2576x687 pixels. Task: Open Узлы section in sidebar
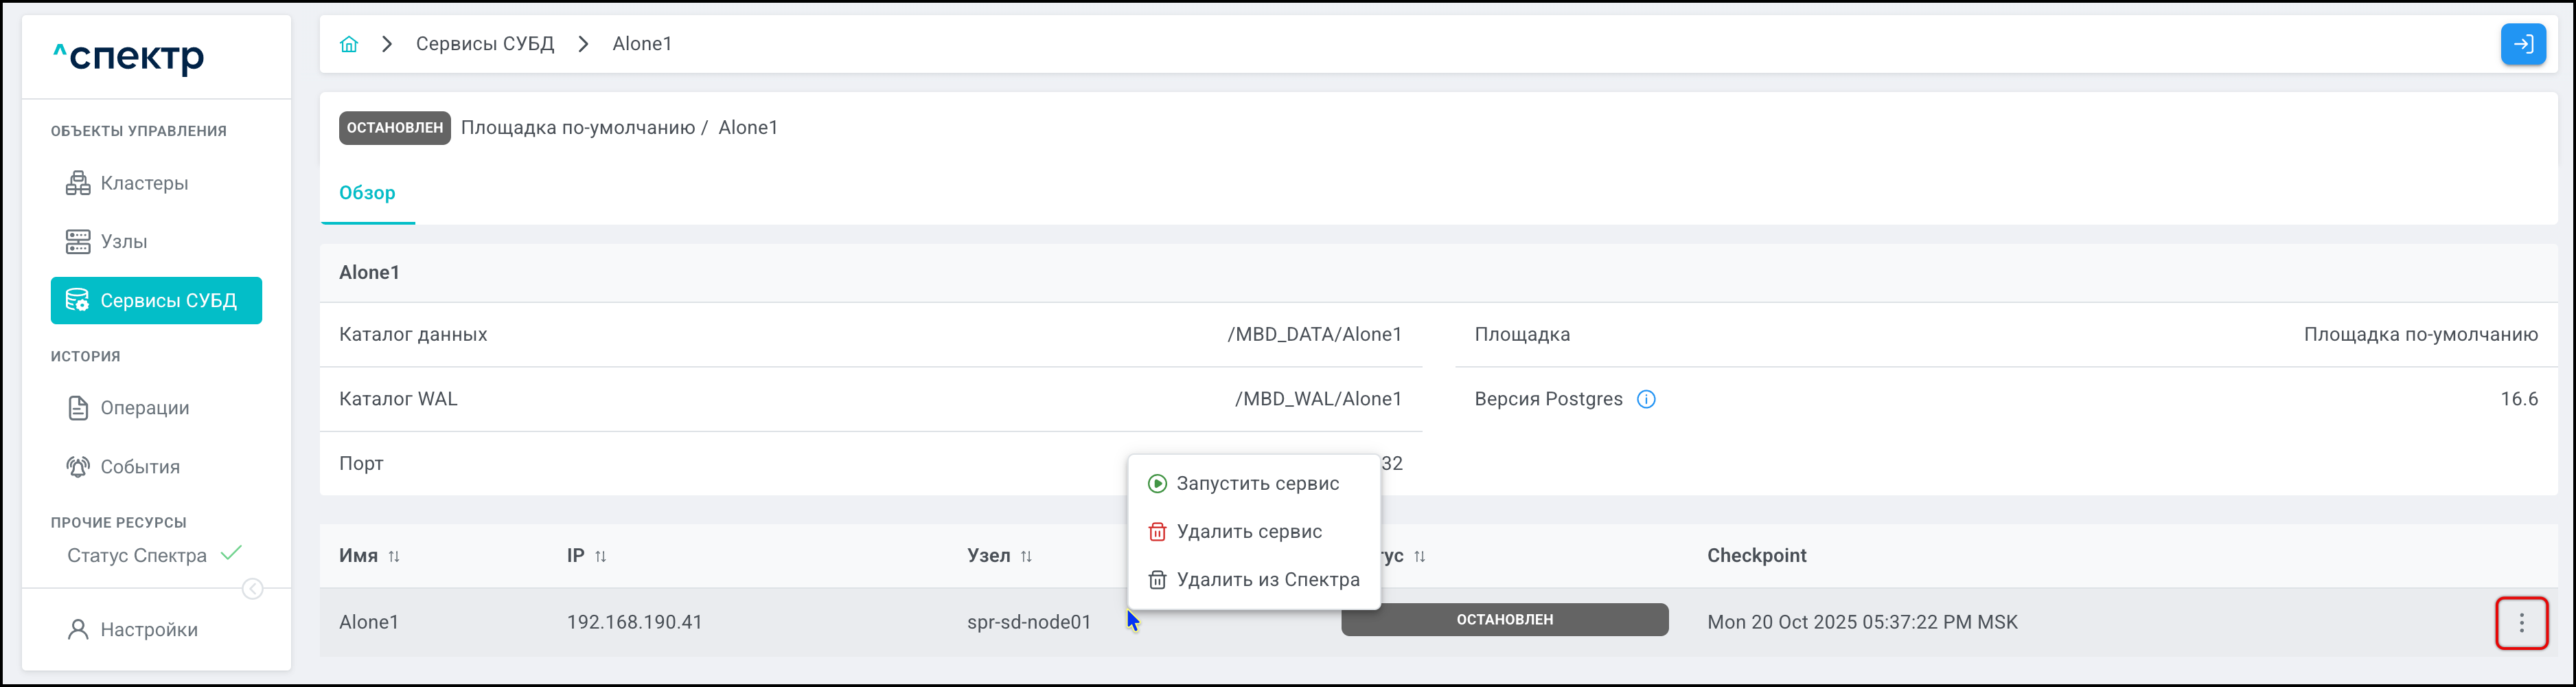[x=123, y=241]
